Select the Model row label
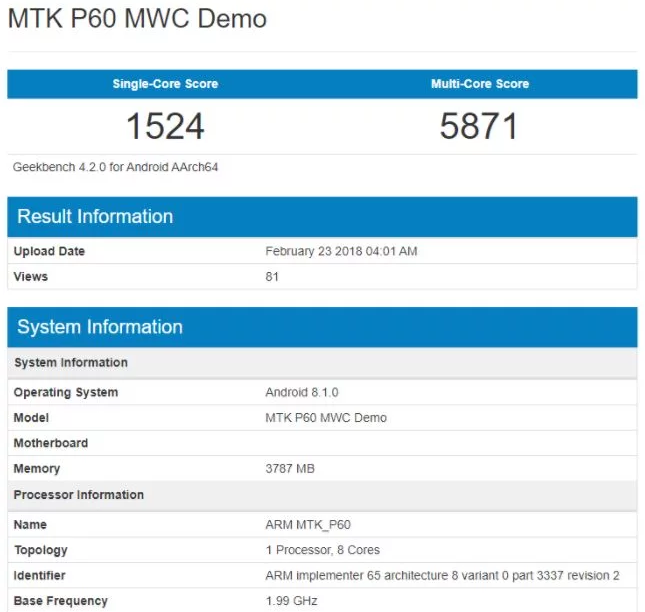Viewport: 645px width, 612px height. (31, 418)
